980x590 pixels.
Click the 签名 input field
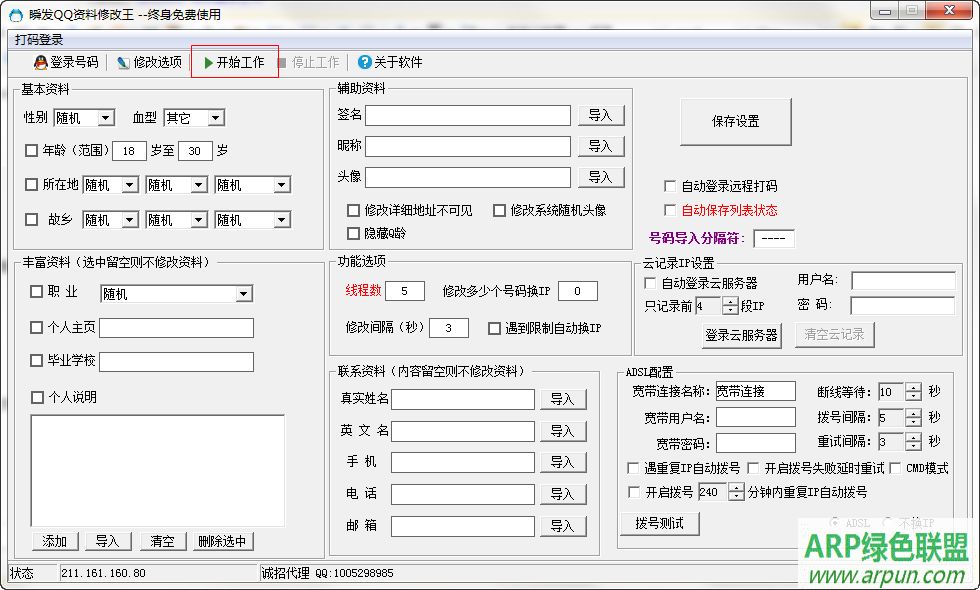click(468, 115)
